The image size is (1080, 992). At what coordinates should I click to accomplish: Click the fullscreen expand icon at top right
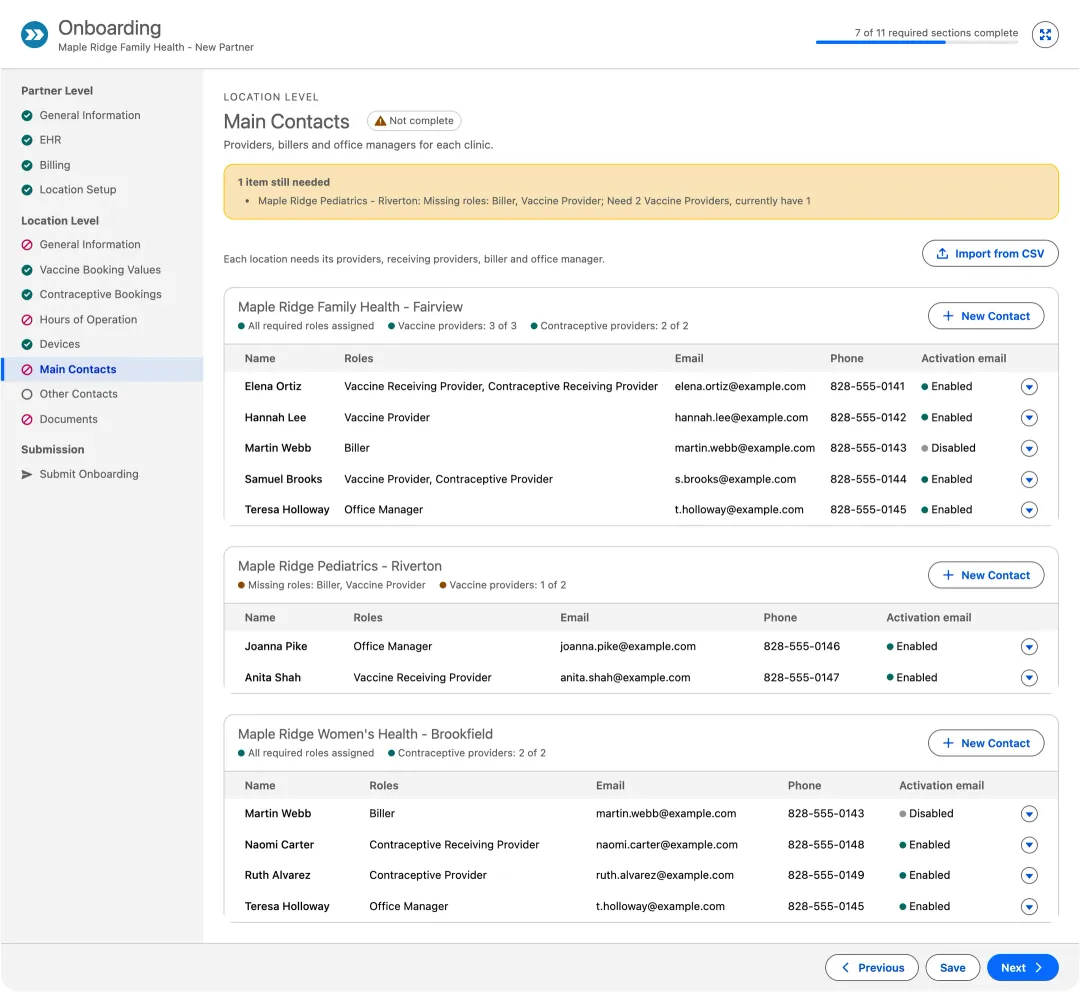coord(1045,34)
